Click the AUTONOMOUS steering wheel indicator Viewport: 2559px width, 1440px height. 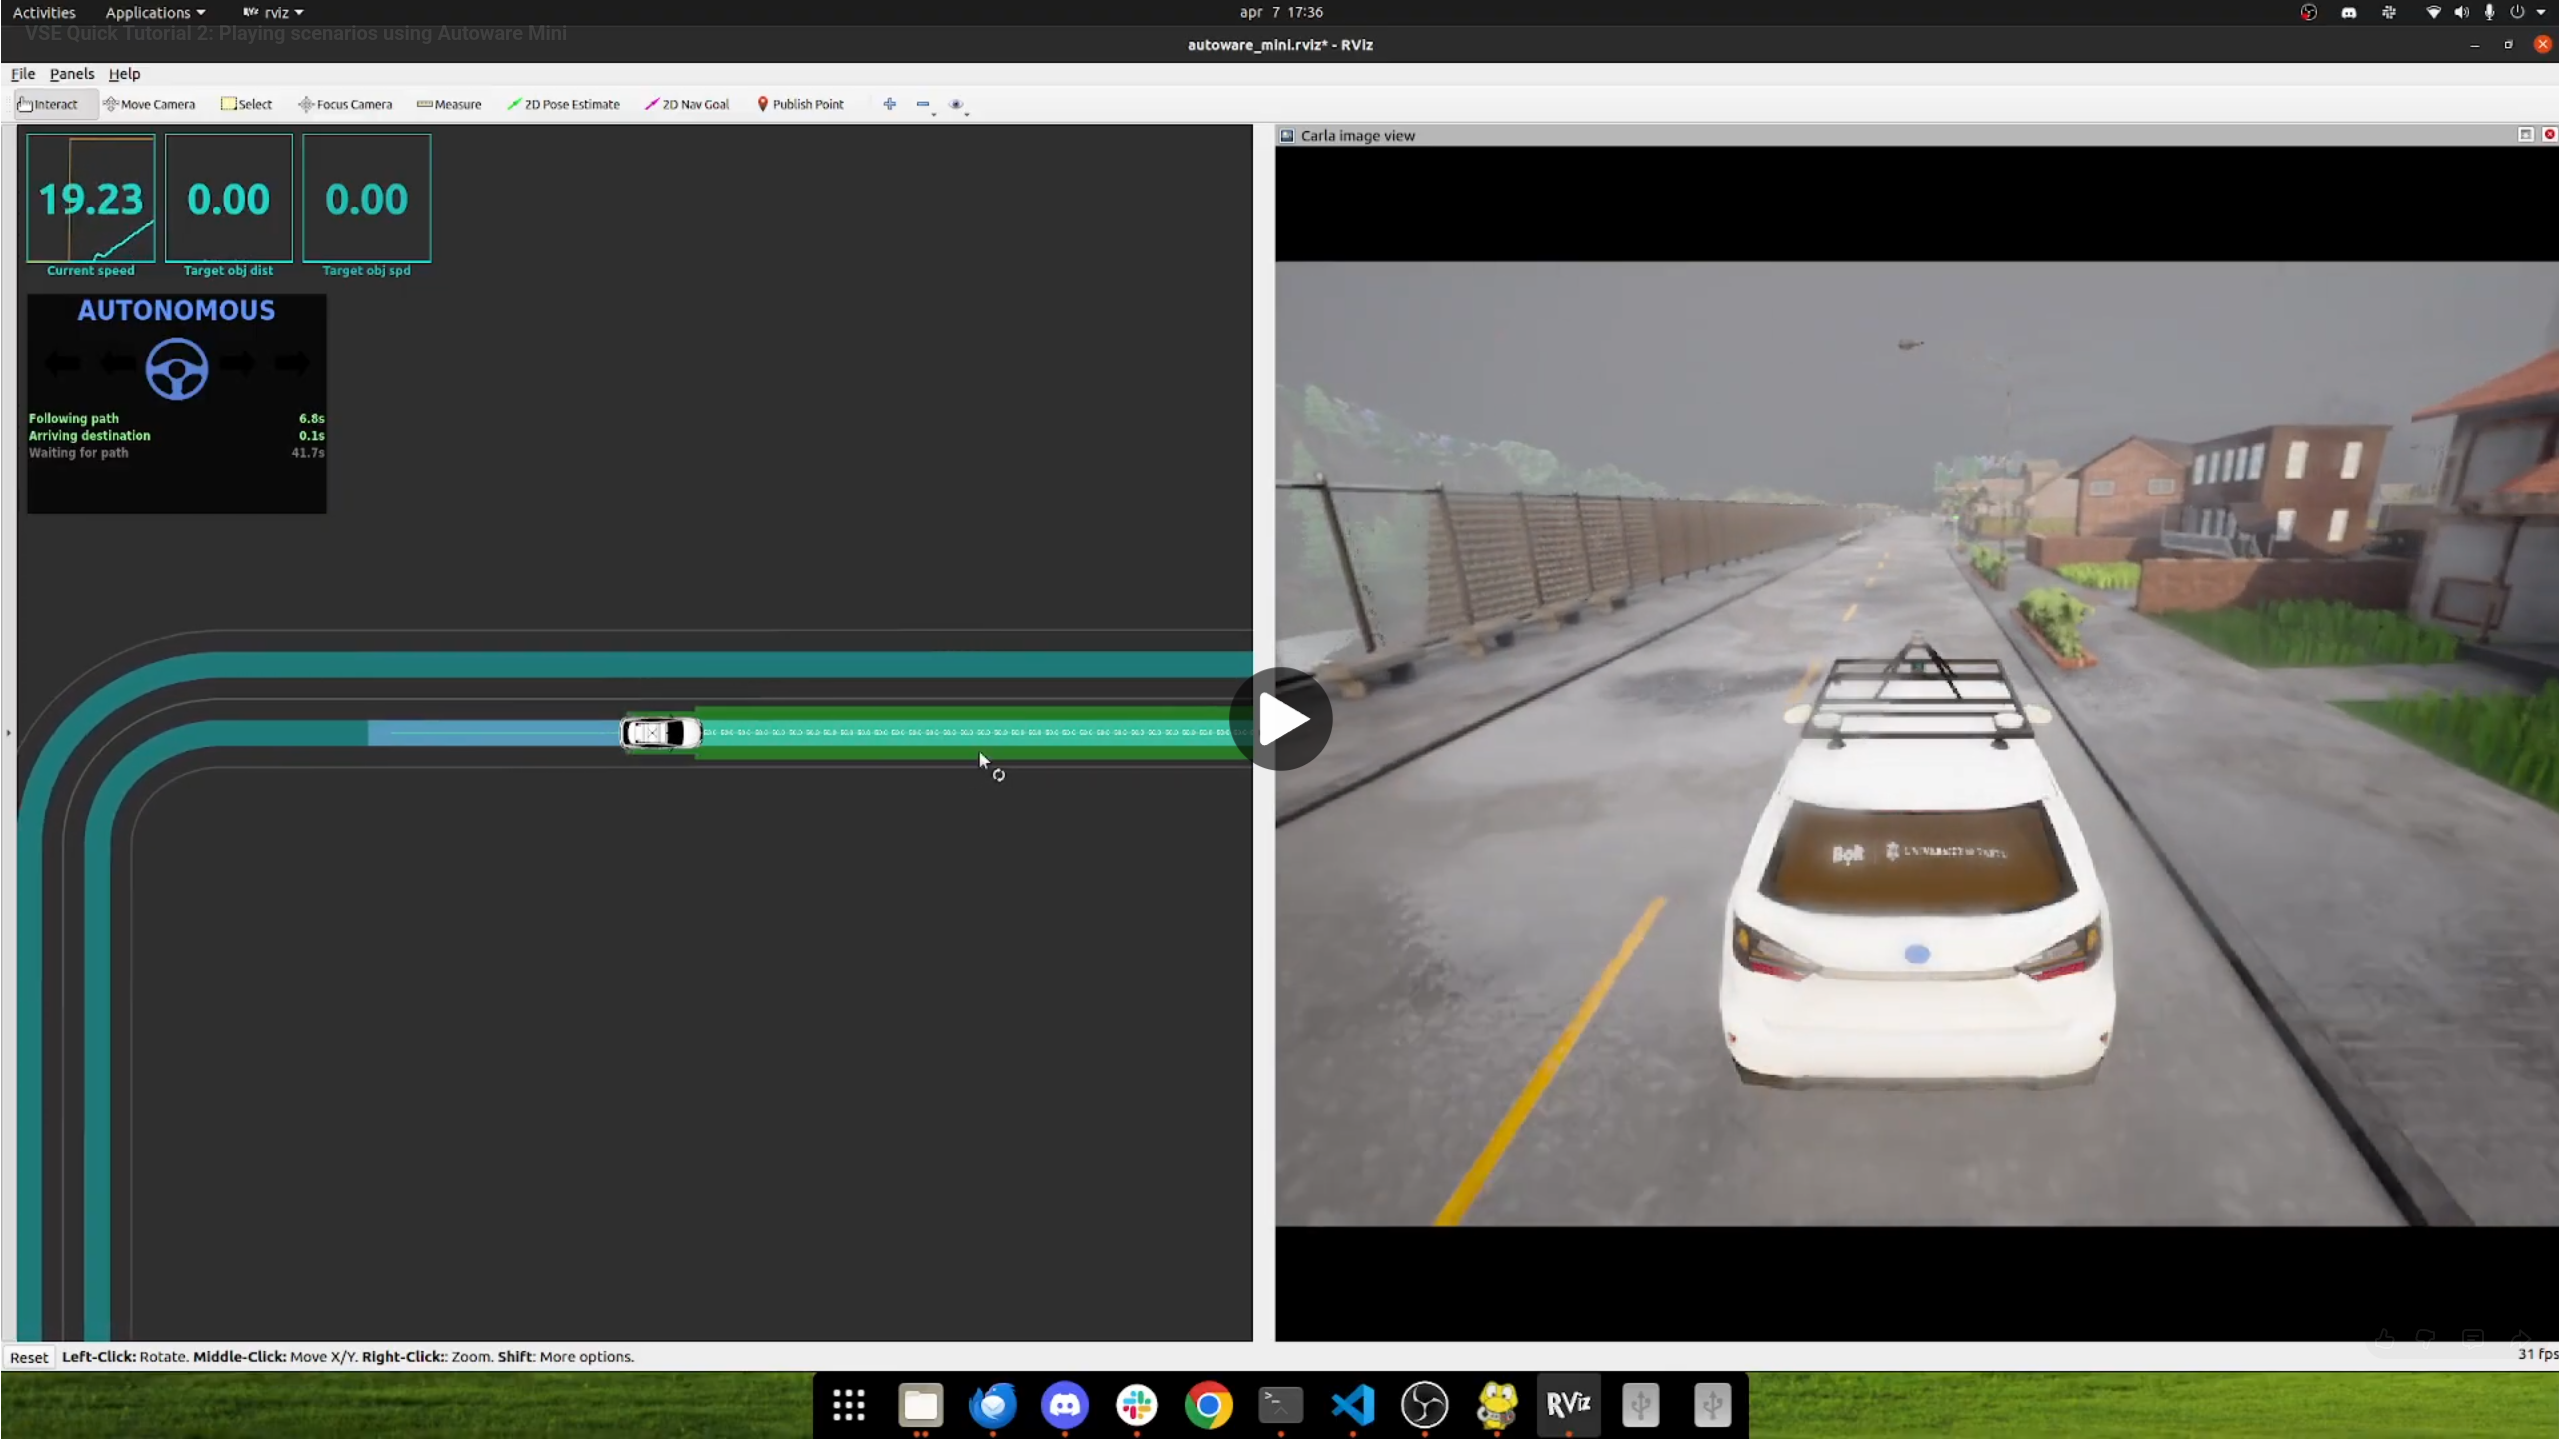(x=177, y=369)
